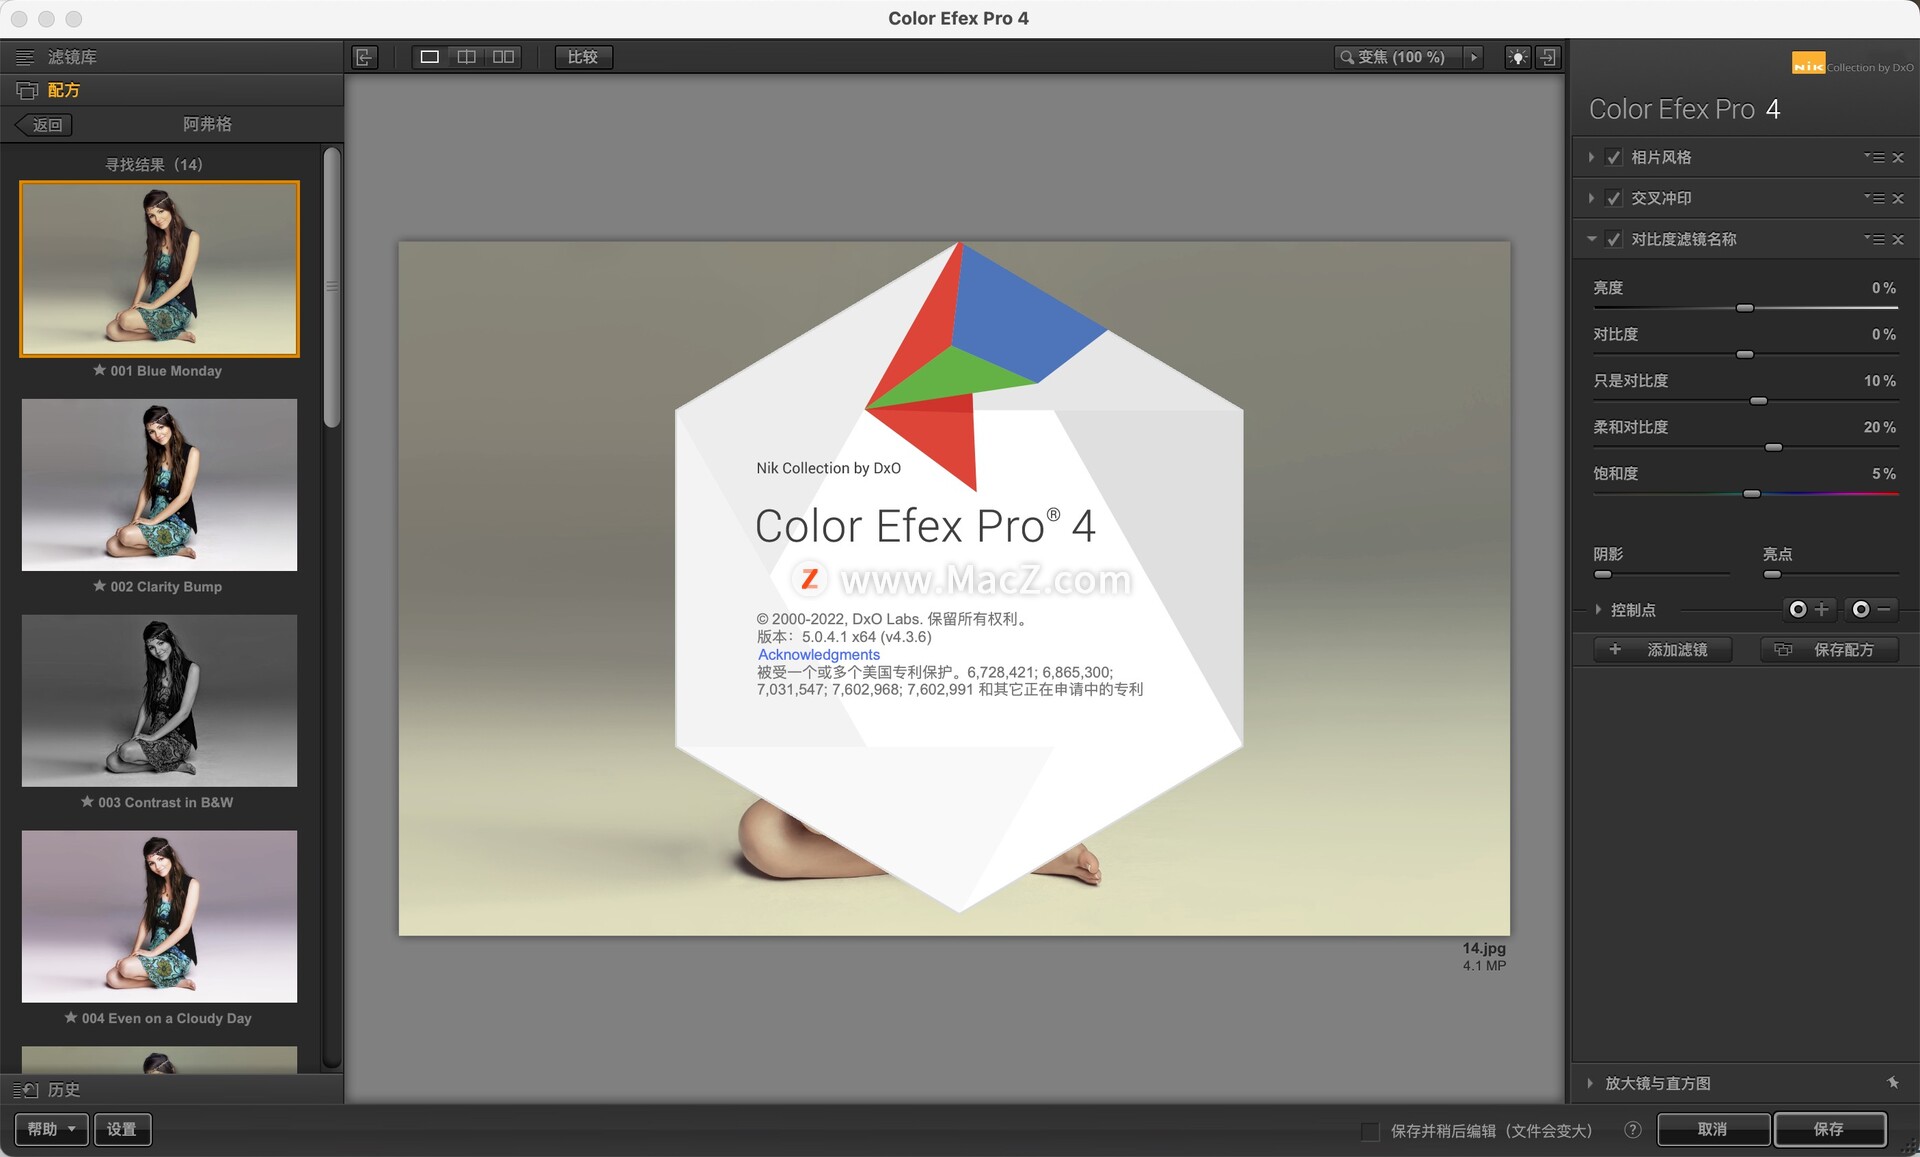Enable 保存并稍后编辑 checkbox

click(x=1370, y=1130)
